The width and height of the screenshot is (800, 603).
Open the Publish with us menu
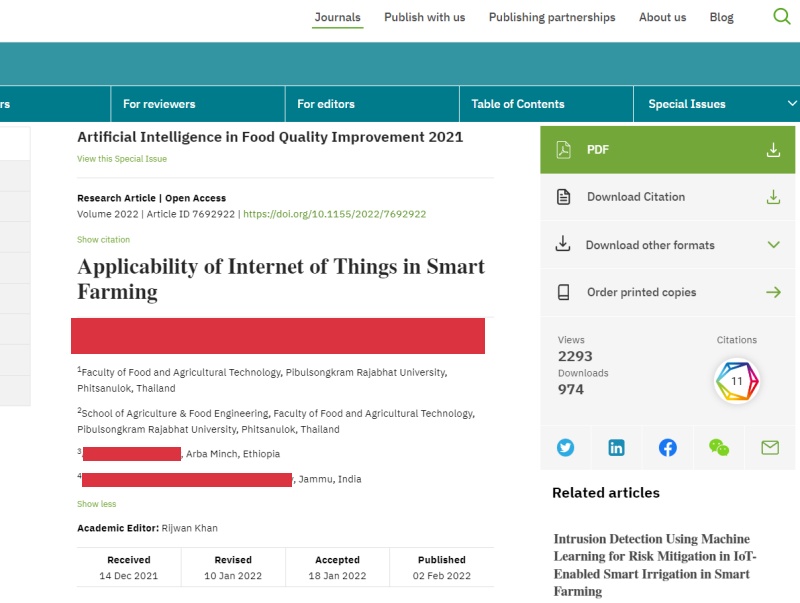pyautogui.click(x=424, y=17)
